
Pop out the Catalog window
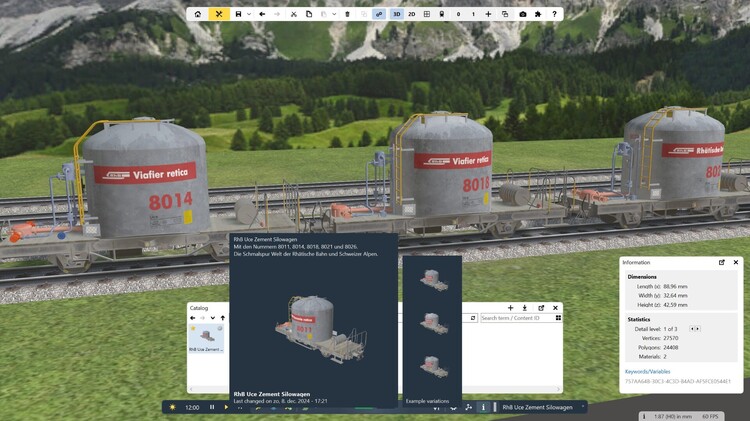pos(541,308)
